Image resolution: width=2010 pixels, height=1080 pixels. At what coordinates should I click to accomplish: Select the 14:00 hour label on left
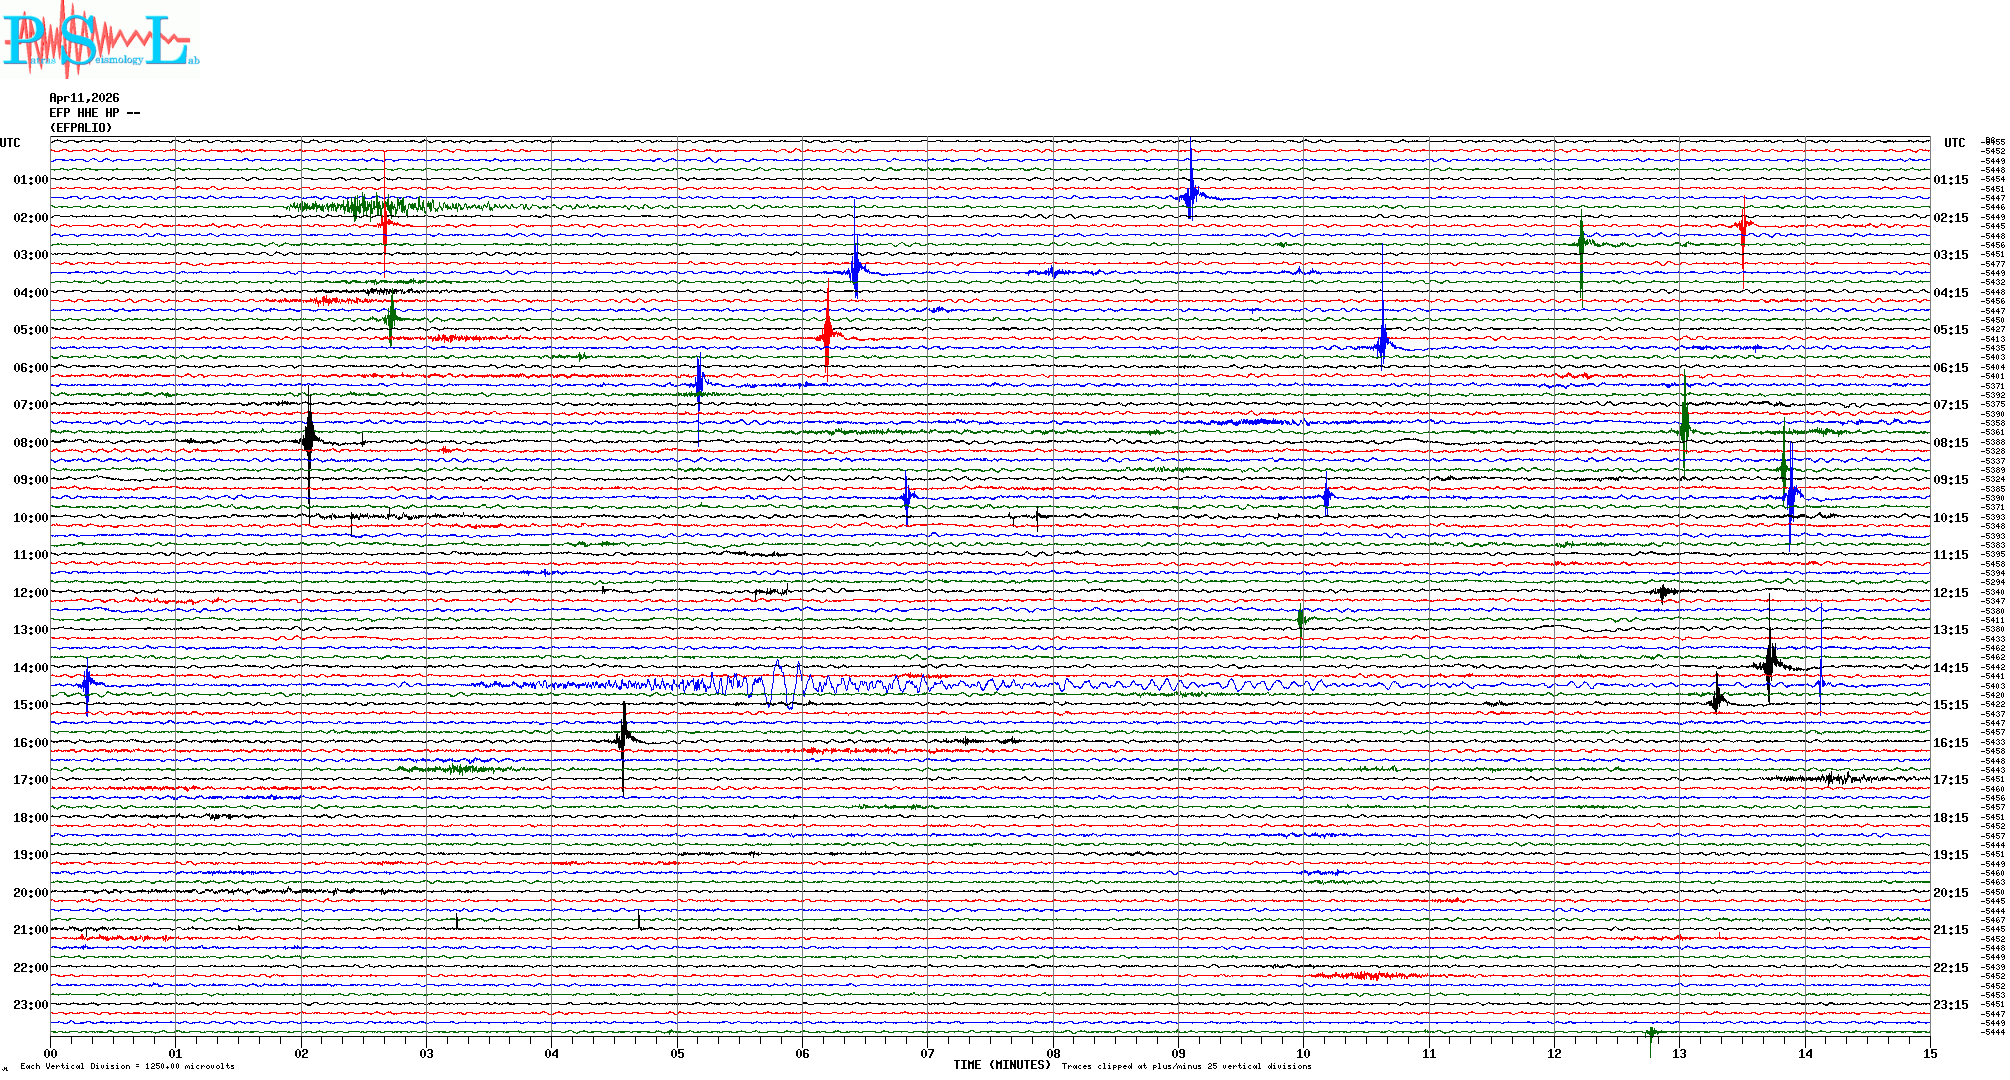[x=30, y=668]
